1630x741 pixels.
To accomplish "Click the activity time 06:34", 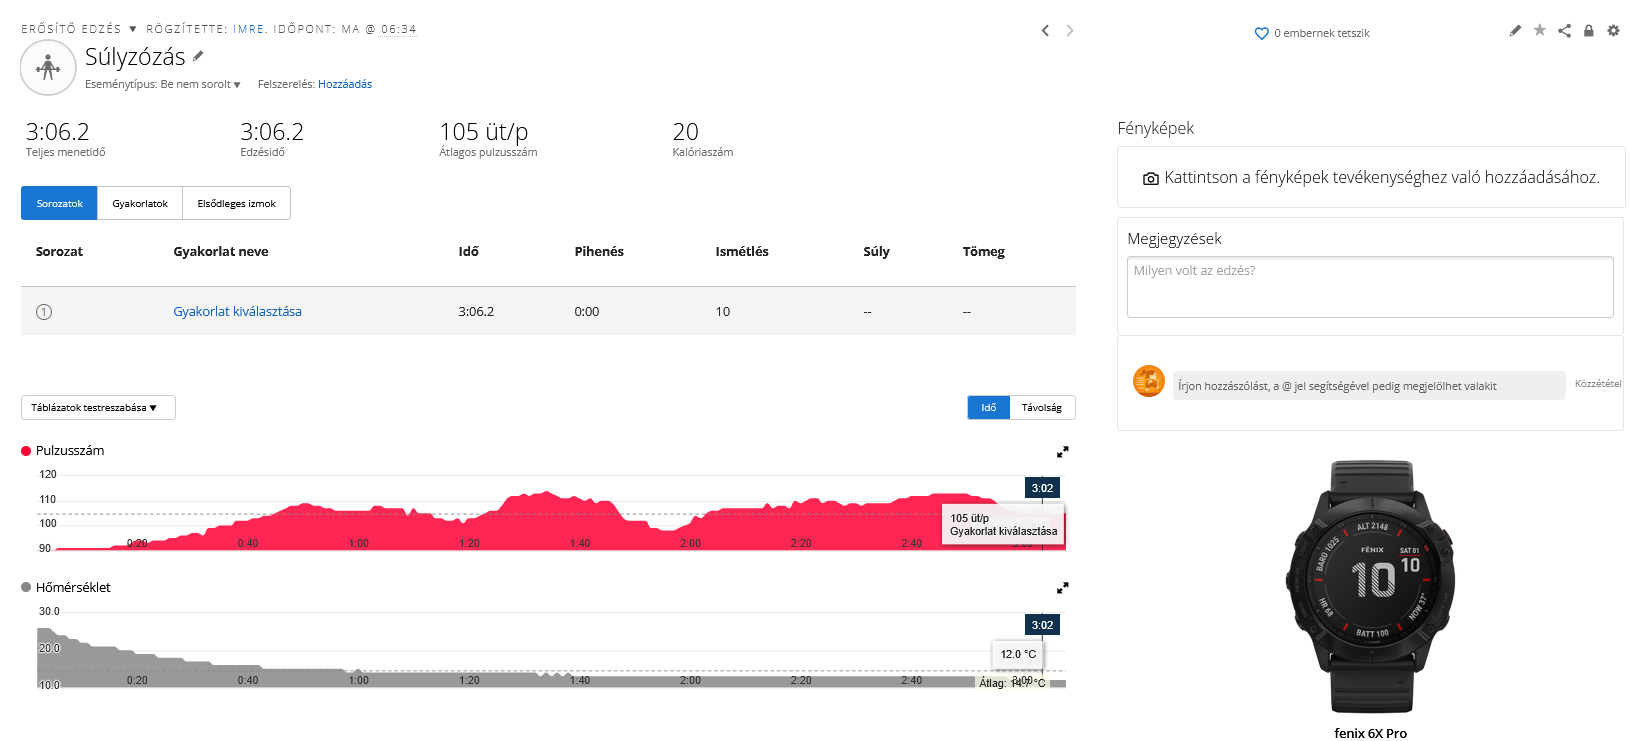I will pos(398,29).
